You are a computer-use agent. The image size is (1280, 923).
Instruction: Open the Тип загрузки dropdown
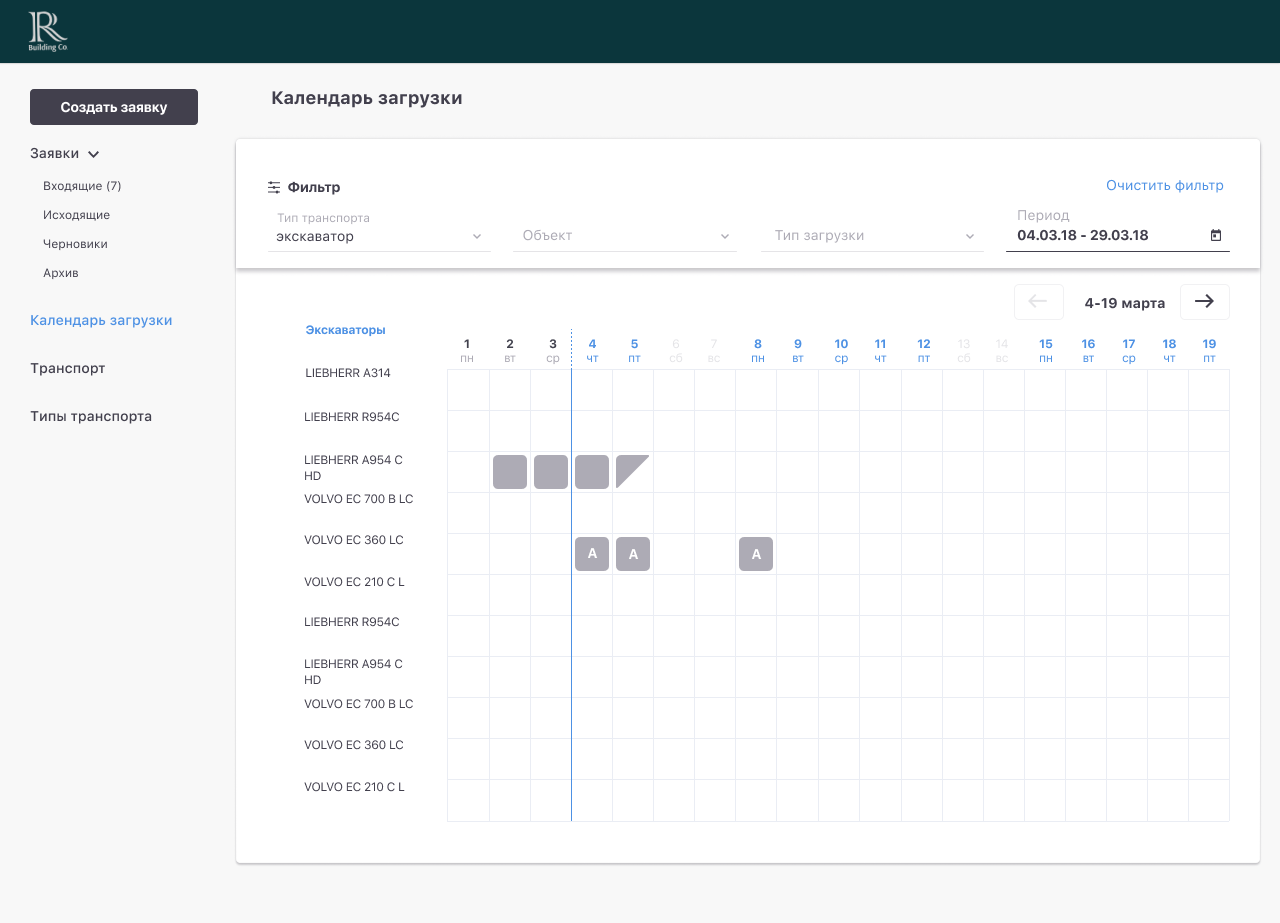pos(872,236)
